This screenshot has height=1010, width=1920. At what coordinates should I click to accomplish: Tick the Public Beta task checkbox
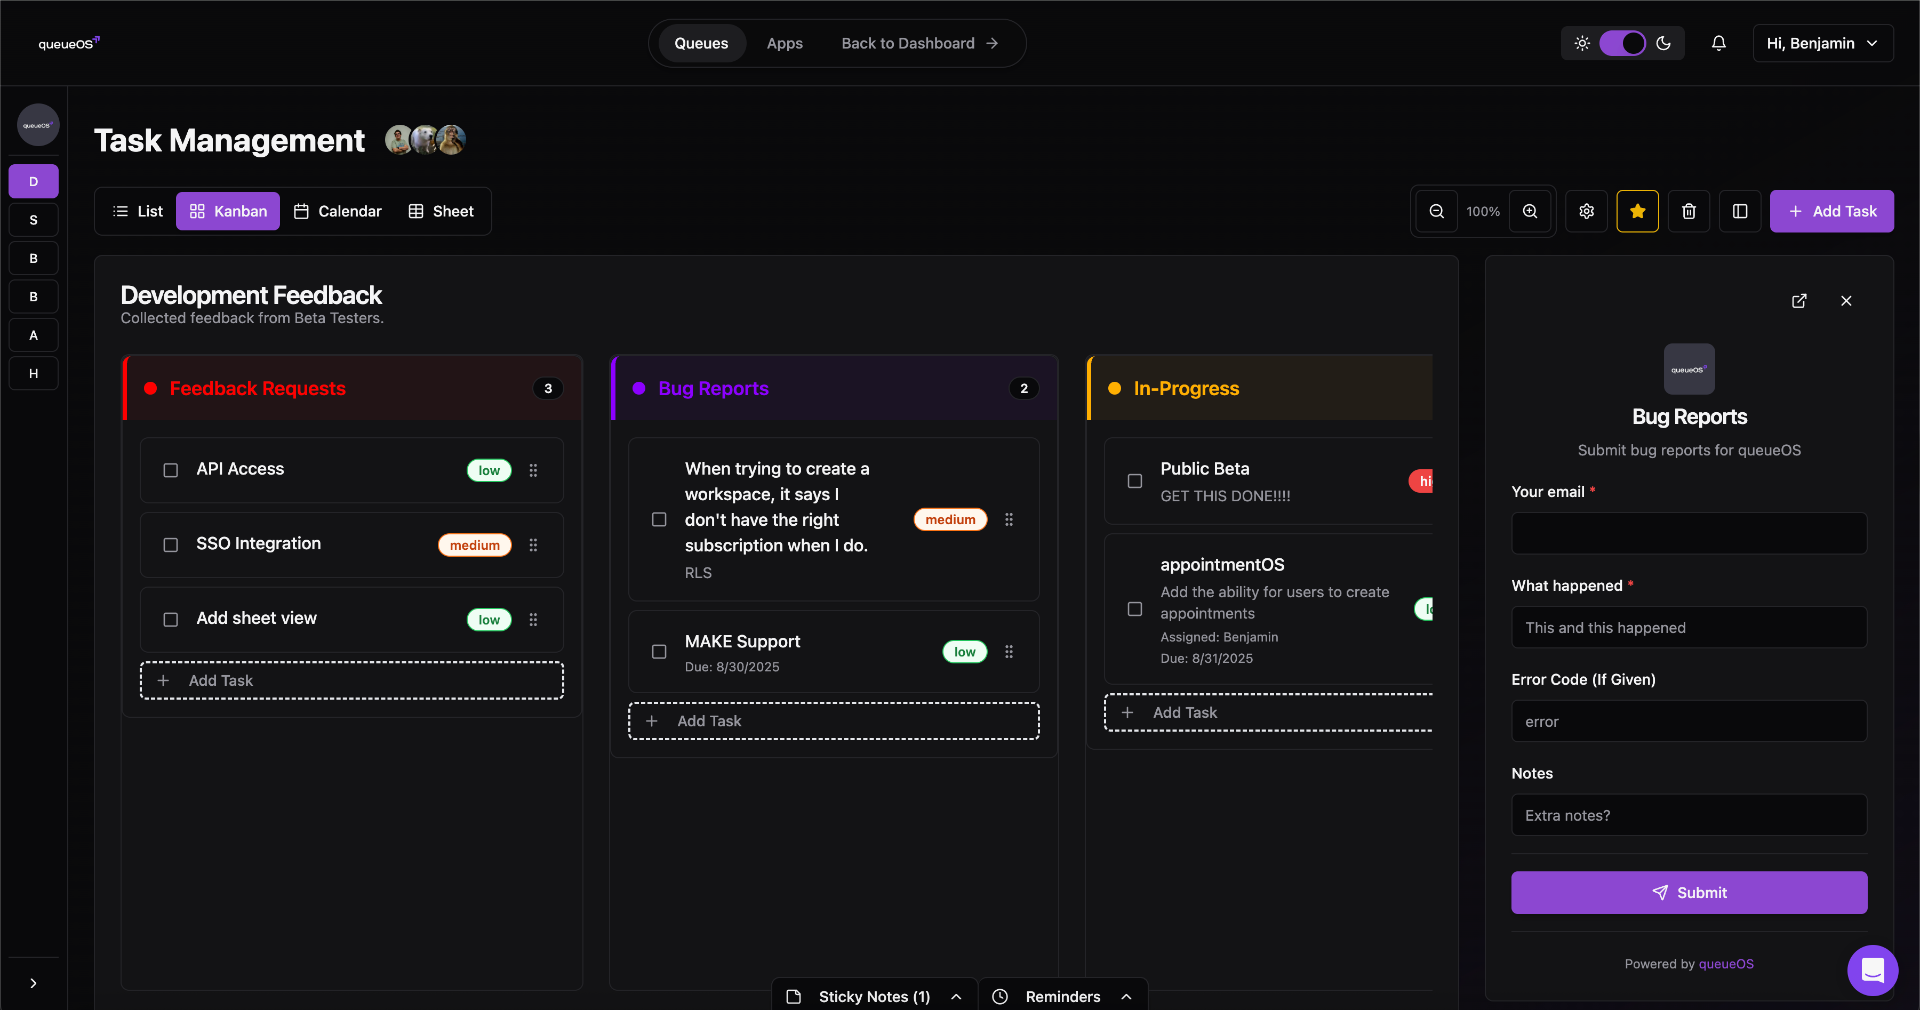1135,481
